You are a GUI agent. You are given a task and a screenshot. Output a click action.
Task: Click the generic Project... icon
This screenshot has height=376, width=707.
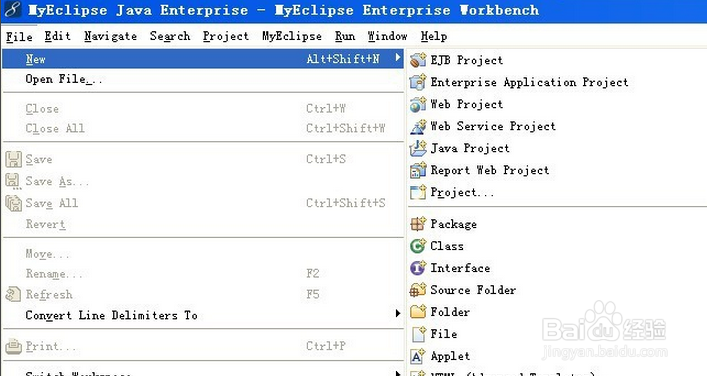(418, 193)
